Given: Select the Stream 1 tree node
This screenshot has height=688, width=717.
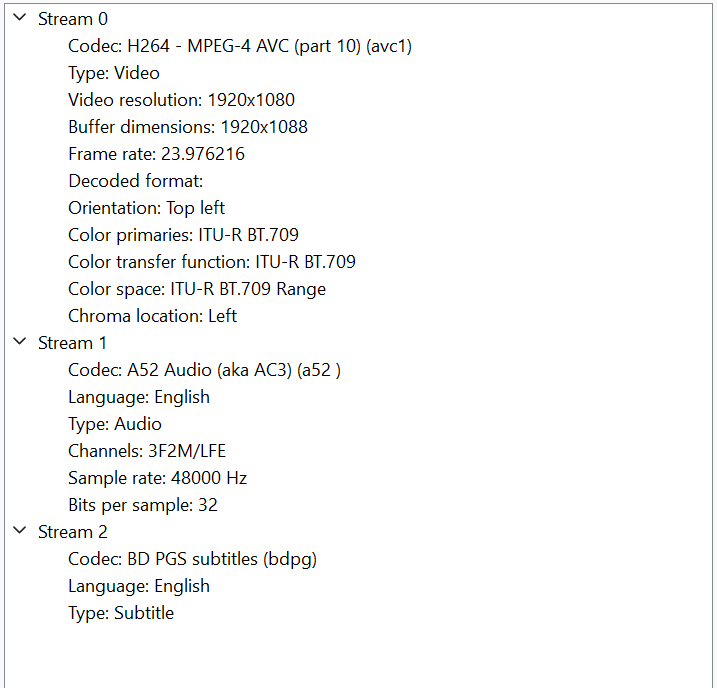Looking at the screenshot, I should 72,343.
